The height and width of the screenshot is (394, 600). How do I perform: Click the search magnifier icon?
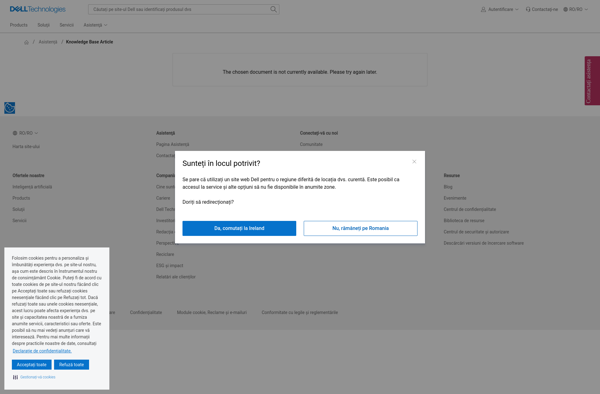tap(273, 9)
